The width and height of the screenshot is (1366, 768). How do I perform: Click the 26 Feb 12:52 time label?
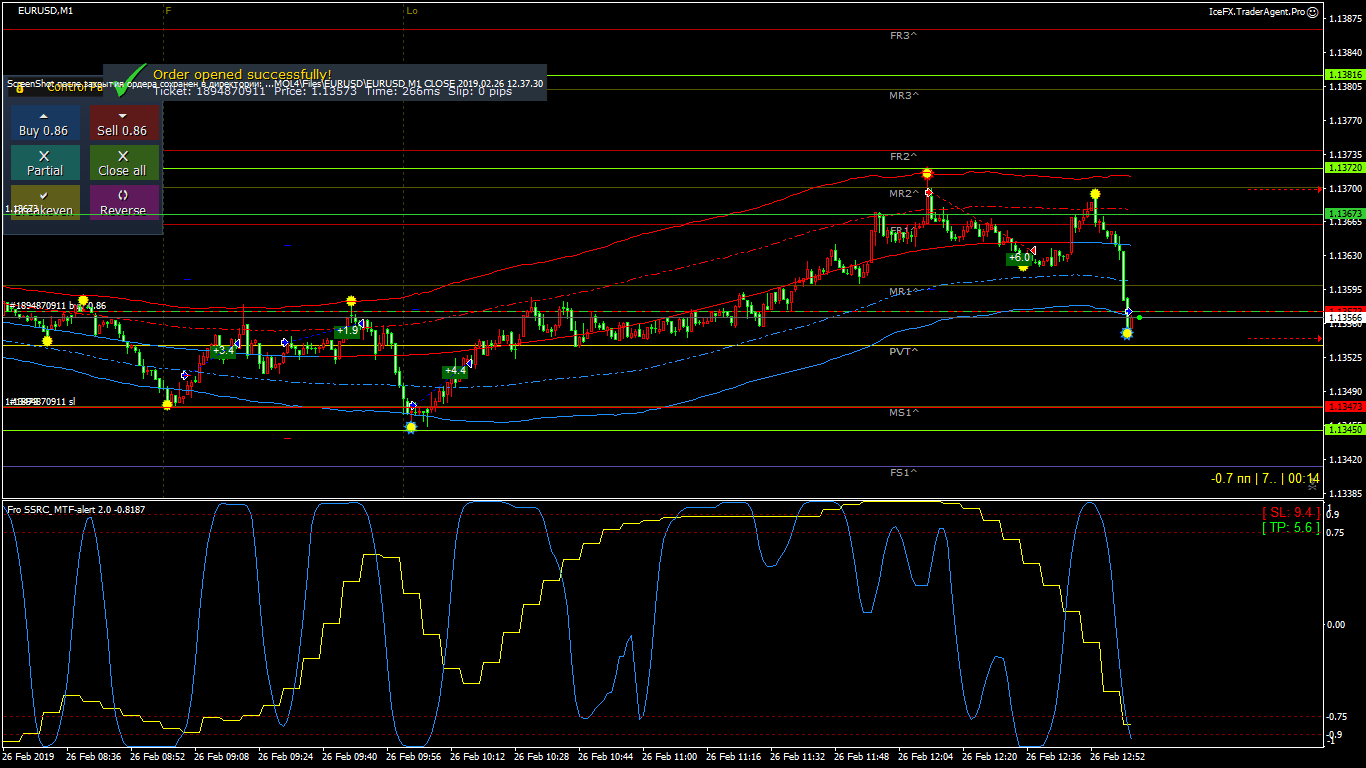click(x=1118, y=757)
